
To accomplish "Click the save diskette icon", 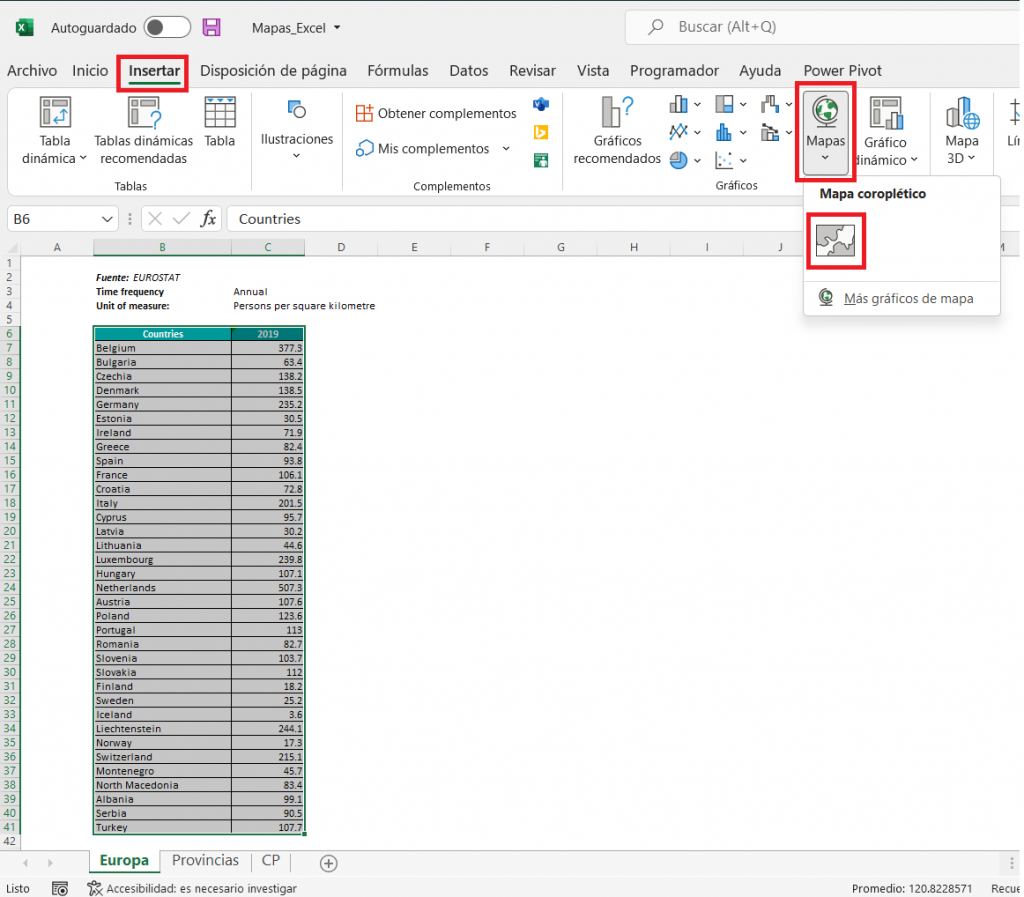I will click(x=212, y=27).
